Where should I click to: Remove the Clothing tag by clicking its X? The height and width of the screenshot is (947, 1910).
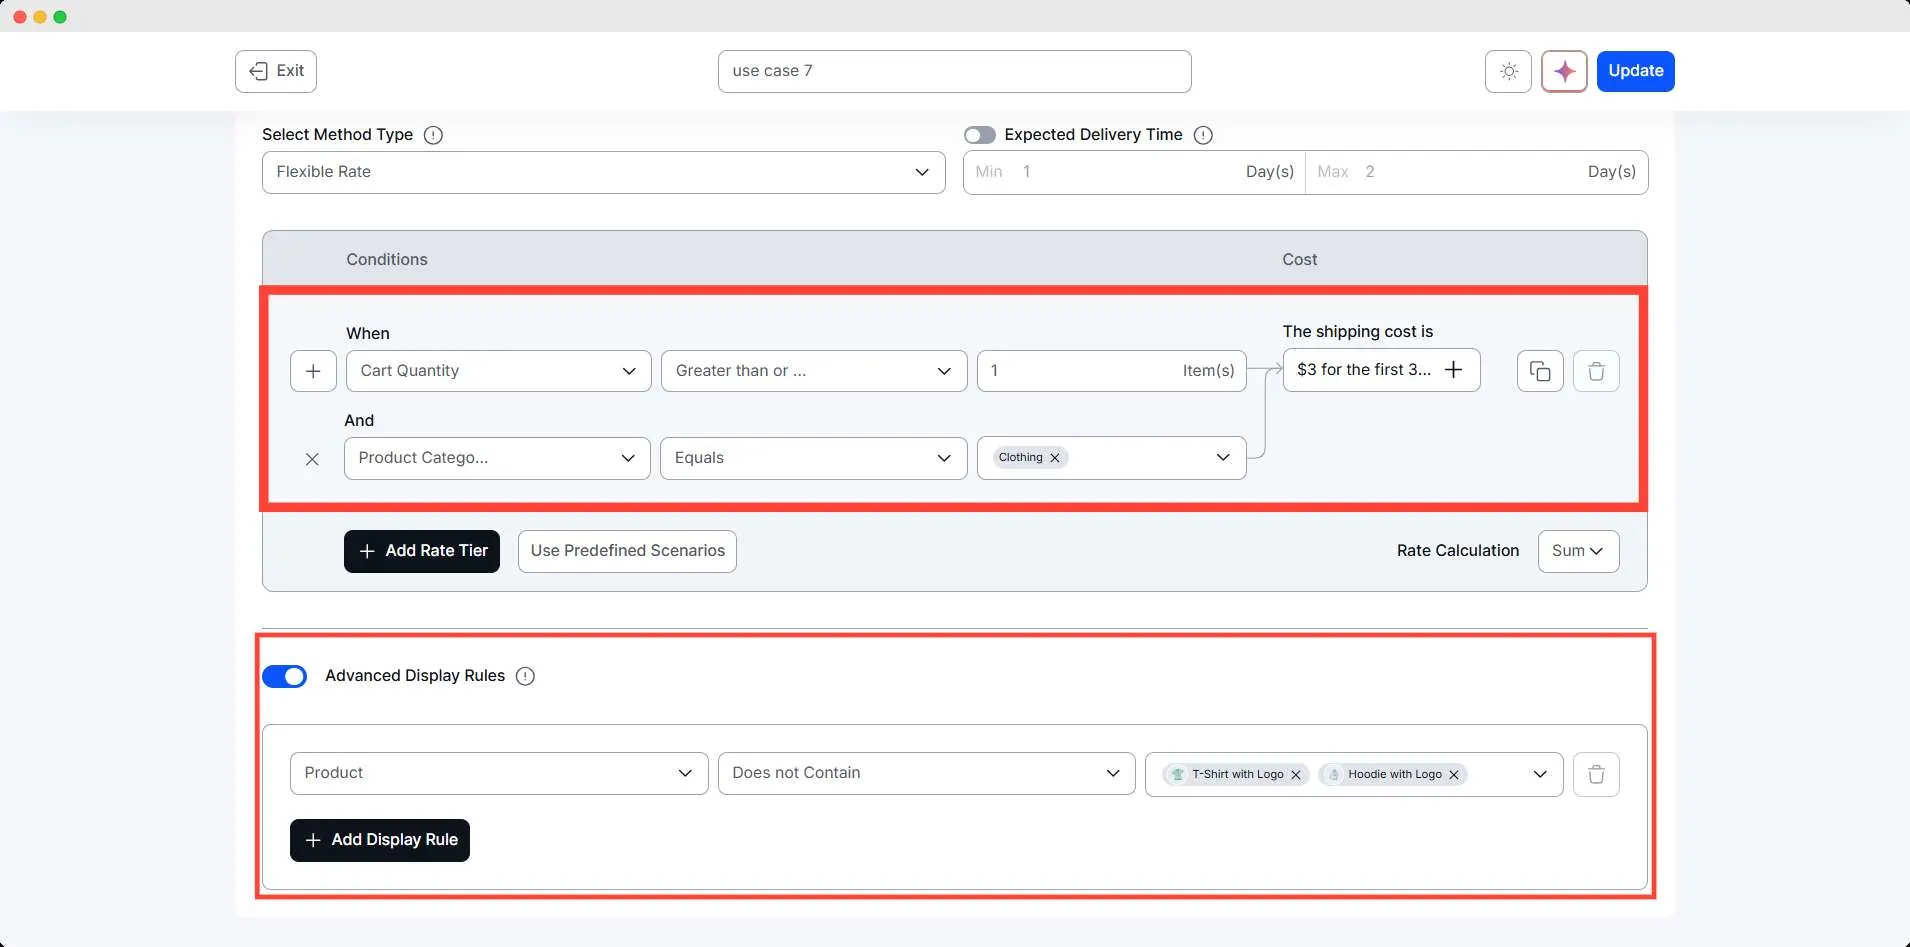click(x=1055, y=457)
